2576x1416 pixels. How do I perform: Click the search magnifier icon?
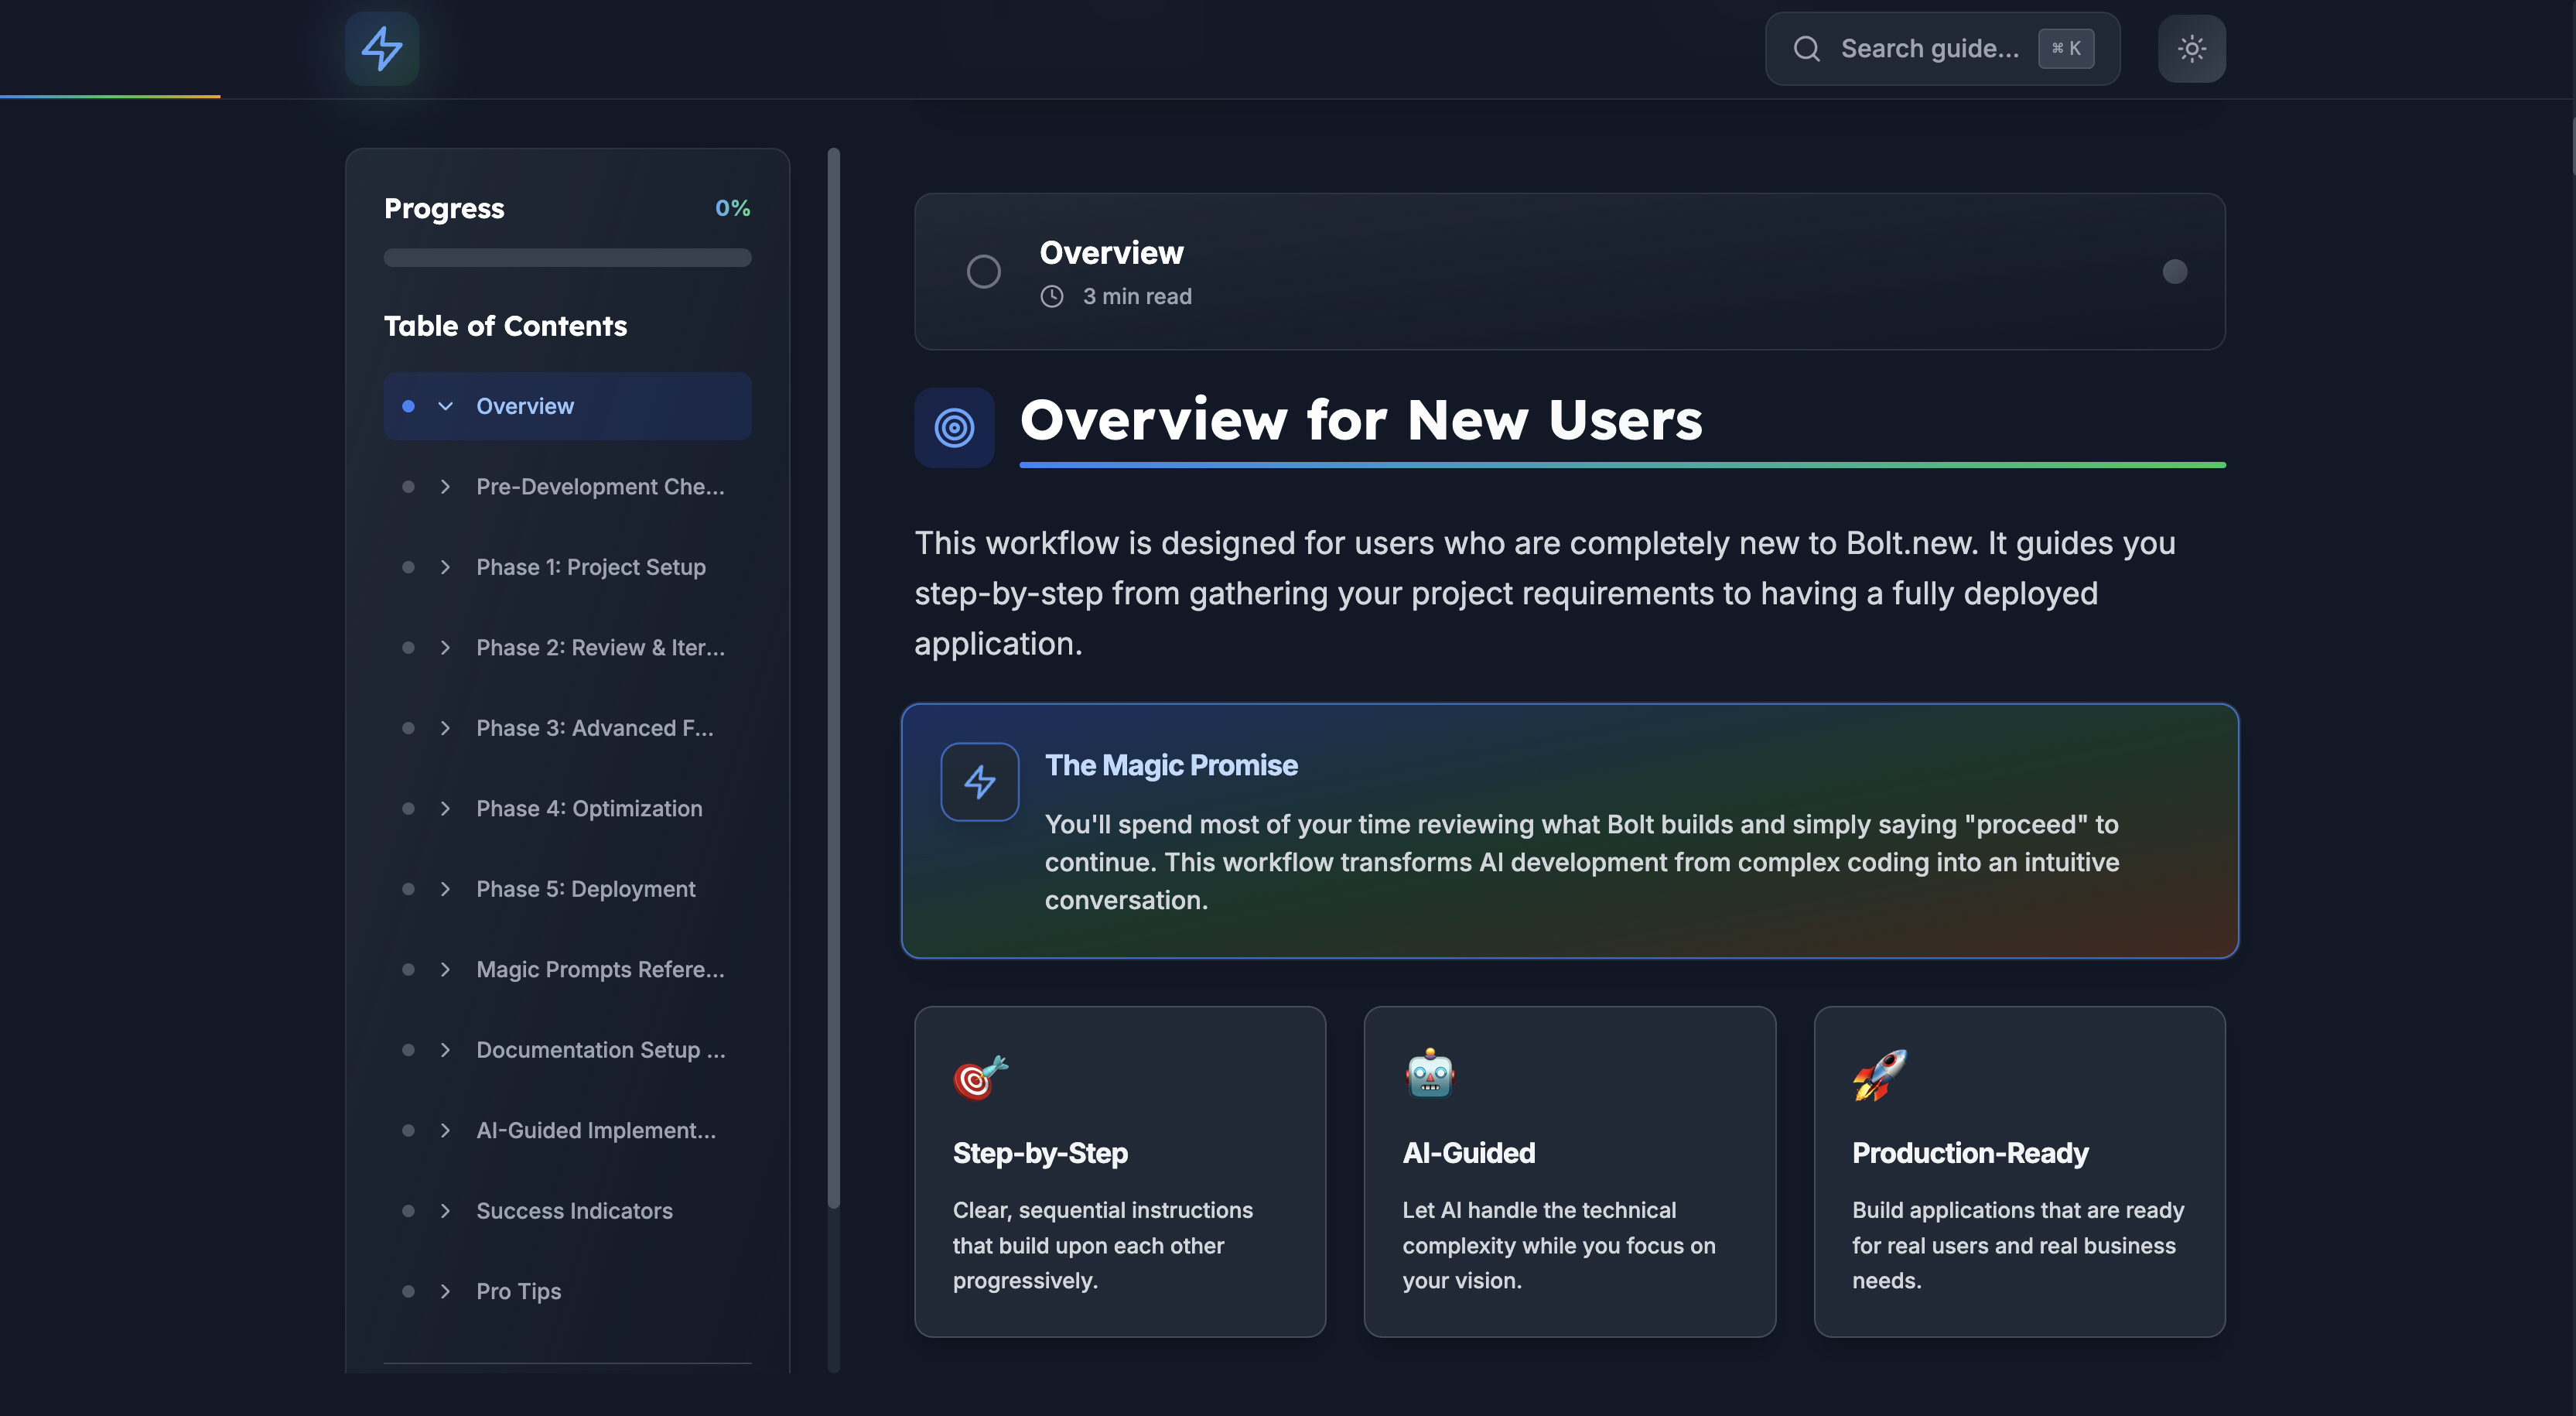point(1806,48)
